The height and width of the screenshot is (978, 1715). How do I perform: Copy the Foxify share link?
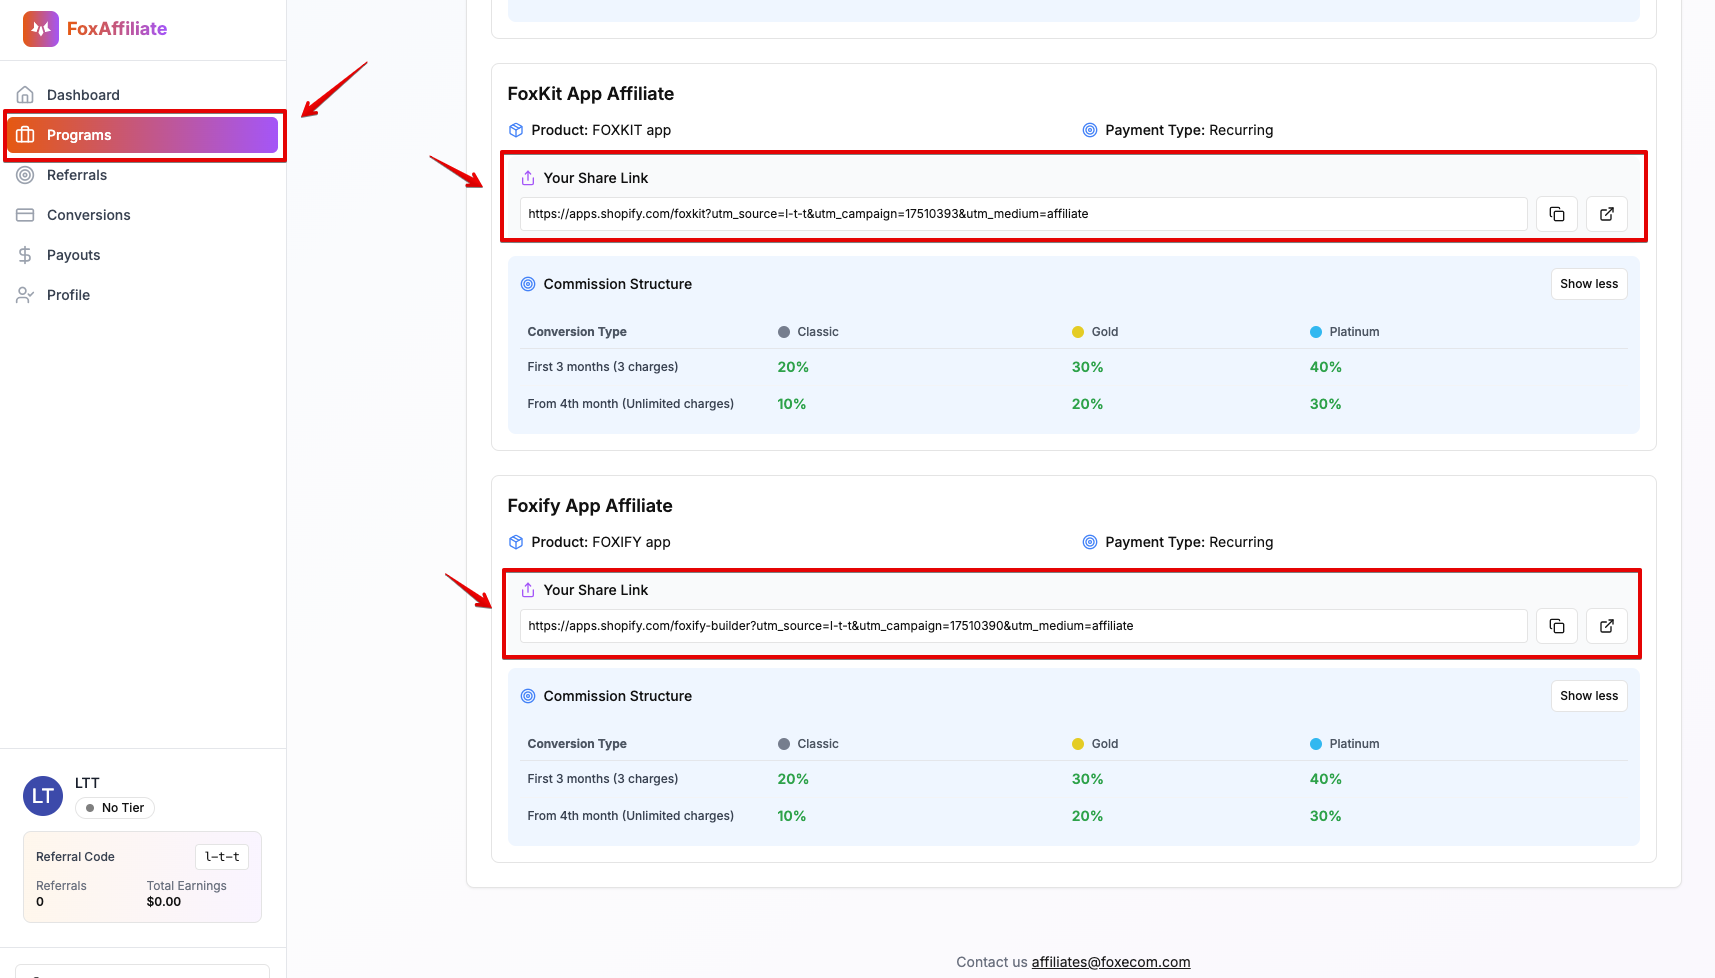[1557, 626]
